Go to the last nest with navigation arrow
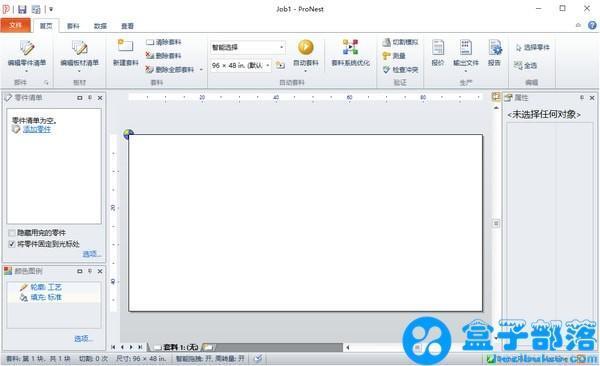Image resolution: width=600 pixels, height=366 pixels. pos(140,347)
